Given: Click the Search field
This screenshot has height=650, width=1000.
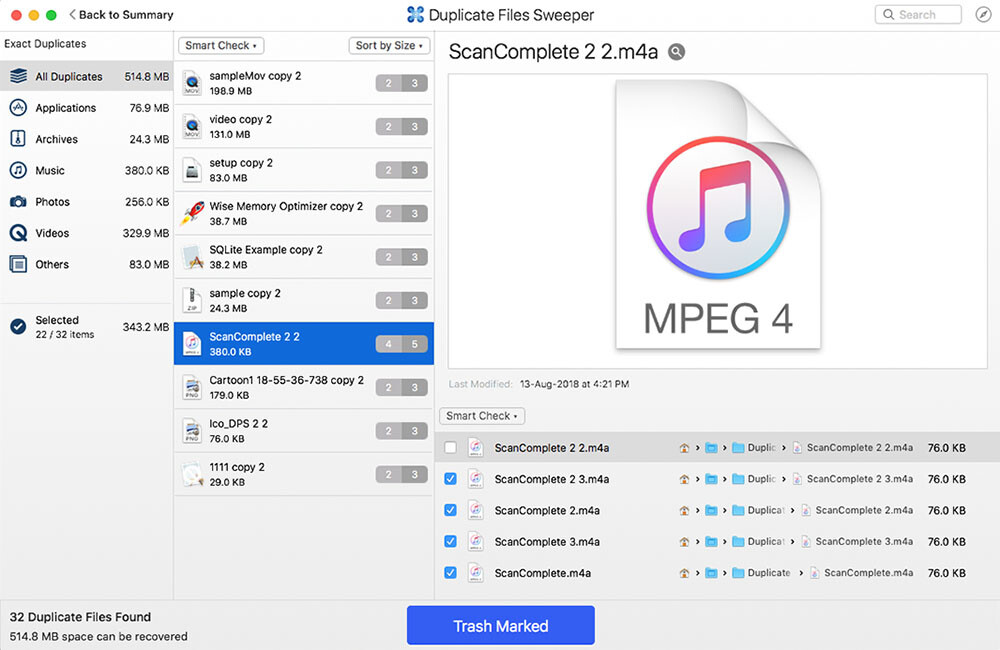Looking at the screenshot, I should pyautogui.click(x=918, y=15).
